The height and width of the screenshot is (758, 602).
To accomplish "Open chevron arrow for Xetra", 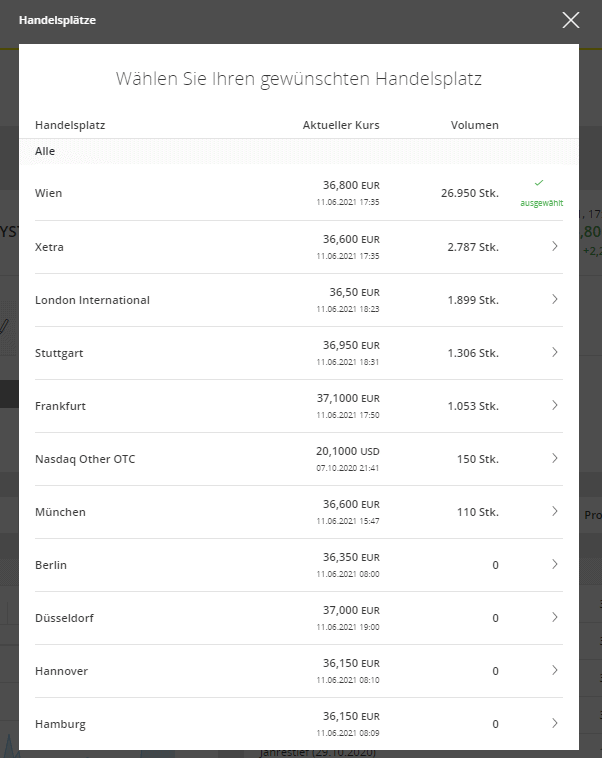I will click(555, 247).
